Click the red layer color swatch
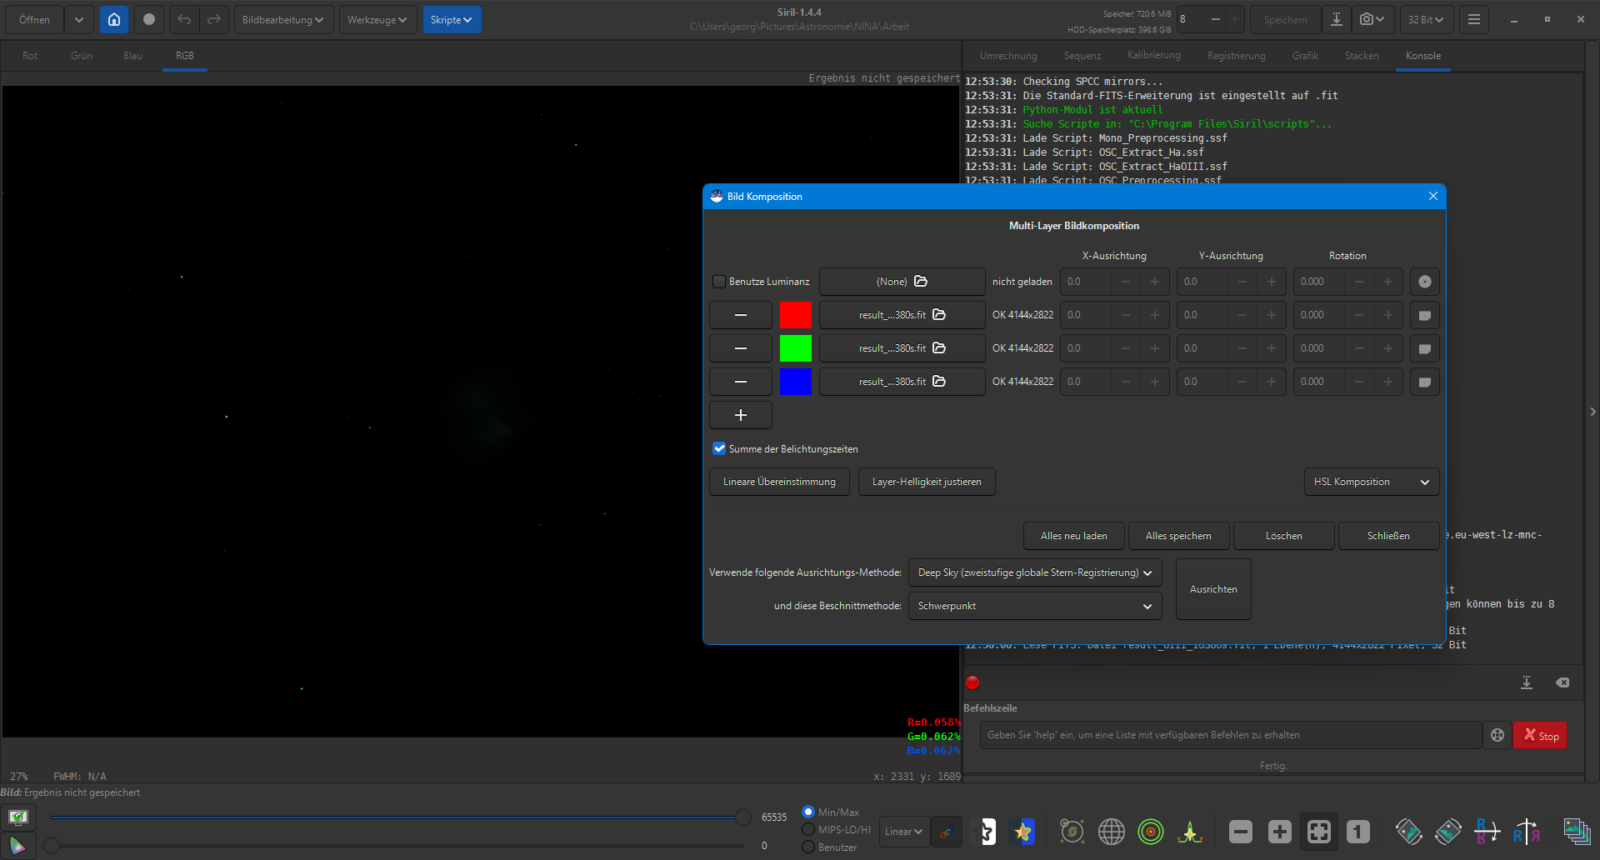This screenshot has height=860, width=1600. 796,315
